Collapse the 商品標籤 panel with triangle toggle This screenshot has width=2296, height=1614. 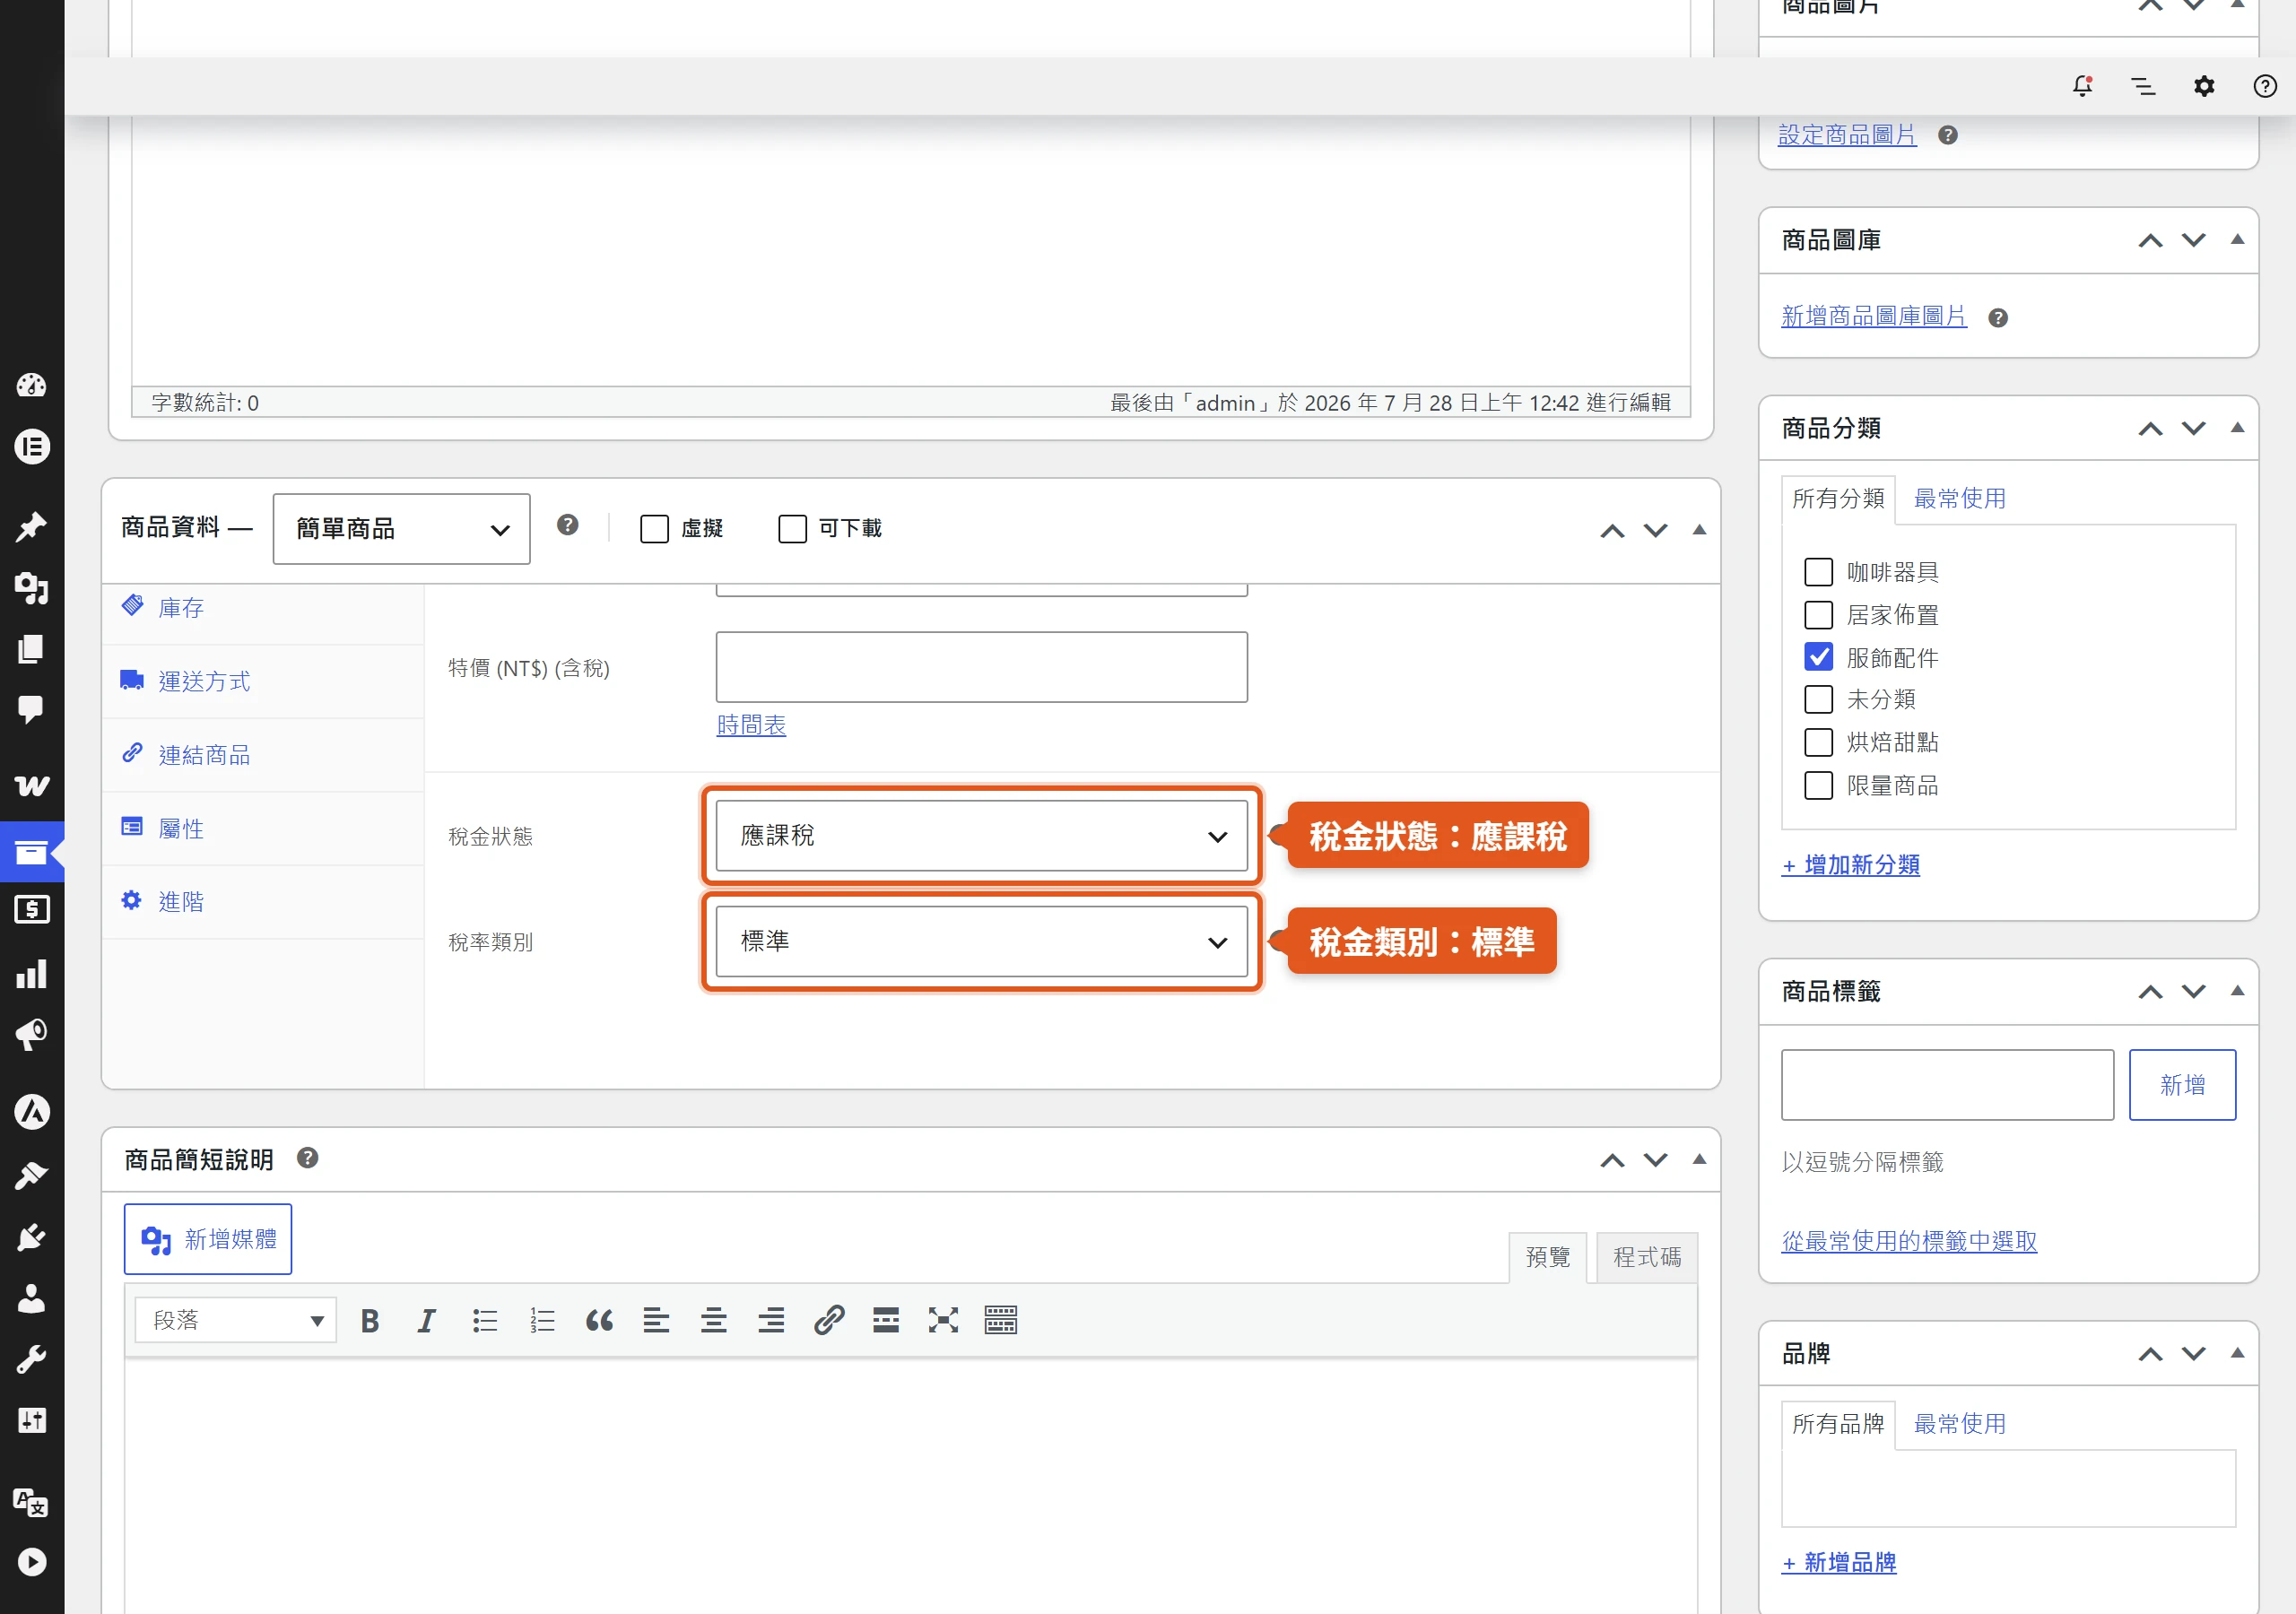pyautogui.click(x=2238, y=991)
